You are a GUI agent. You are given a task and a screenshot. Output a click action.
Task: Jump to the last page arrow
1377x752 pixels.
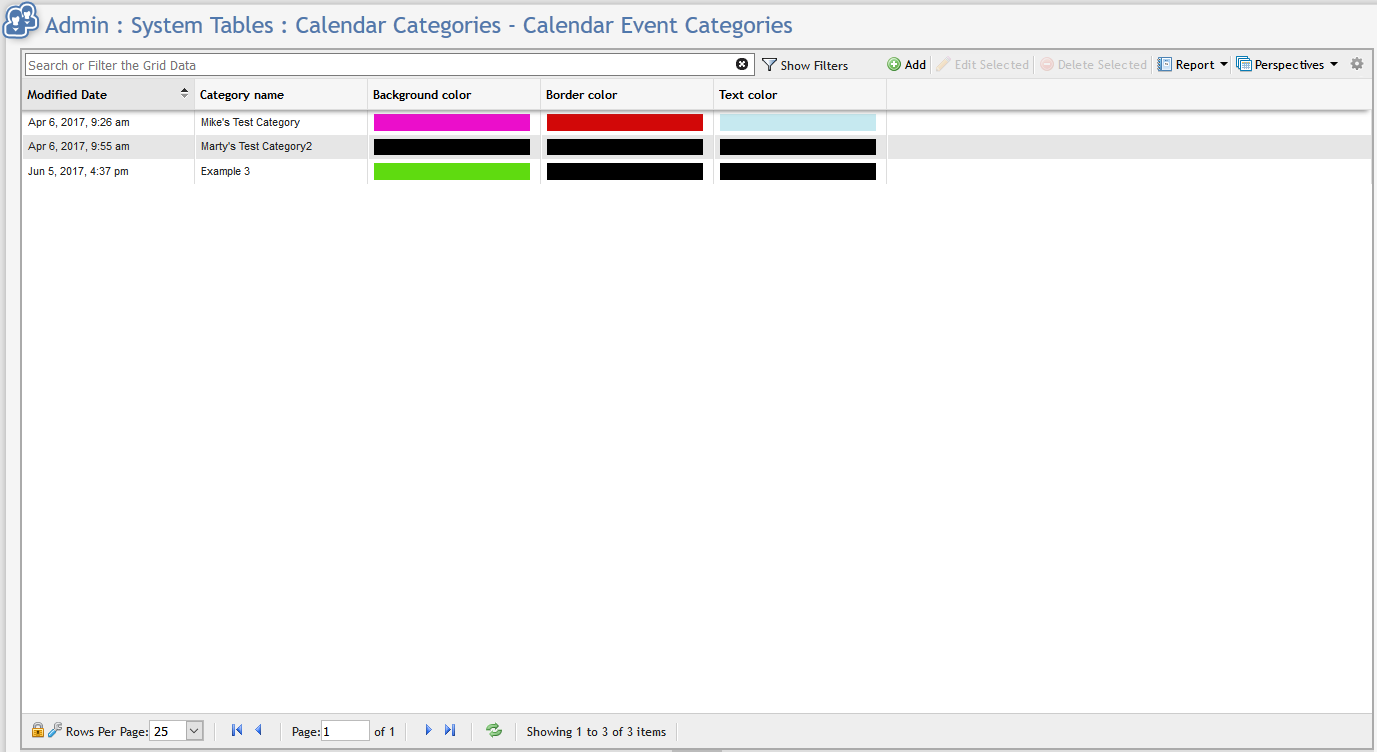(x=450, y=730)
